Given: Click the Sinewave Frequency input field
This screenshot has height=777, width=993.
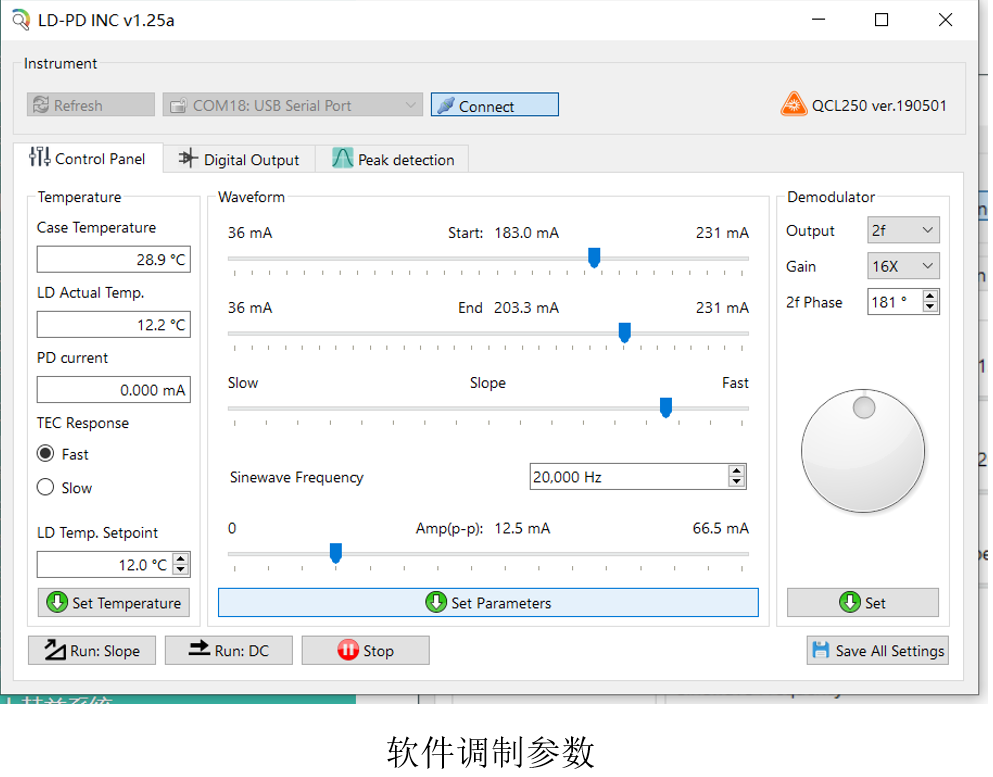Looking at the screenshot, I should click(627, 477).
